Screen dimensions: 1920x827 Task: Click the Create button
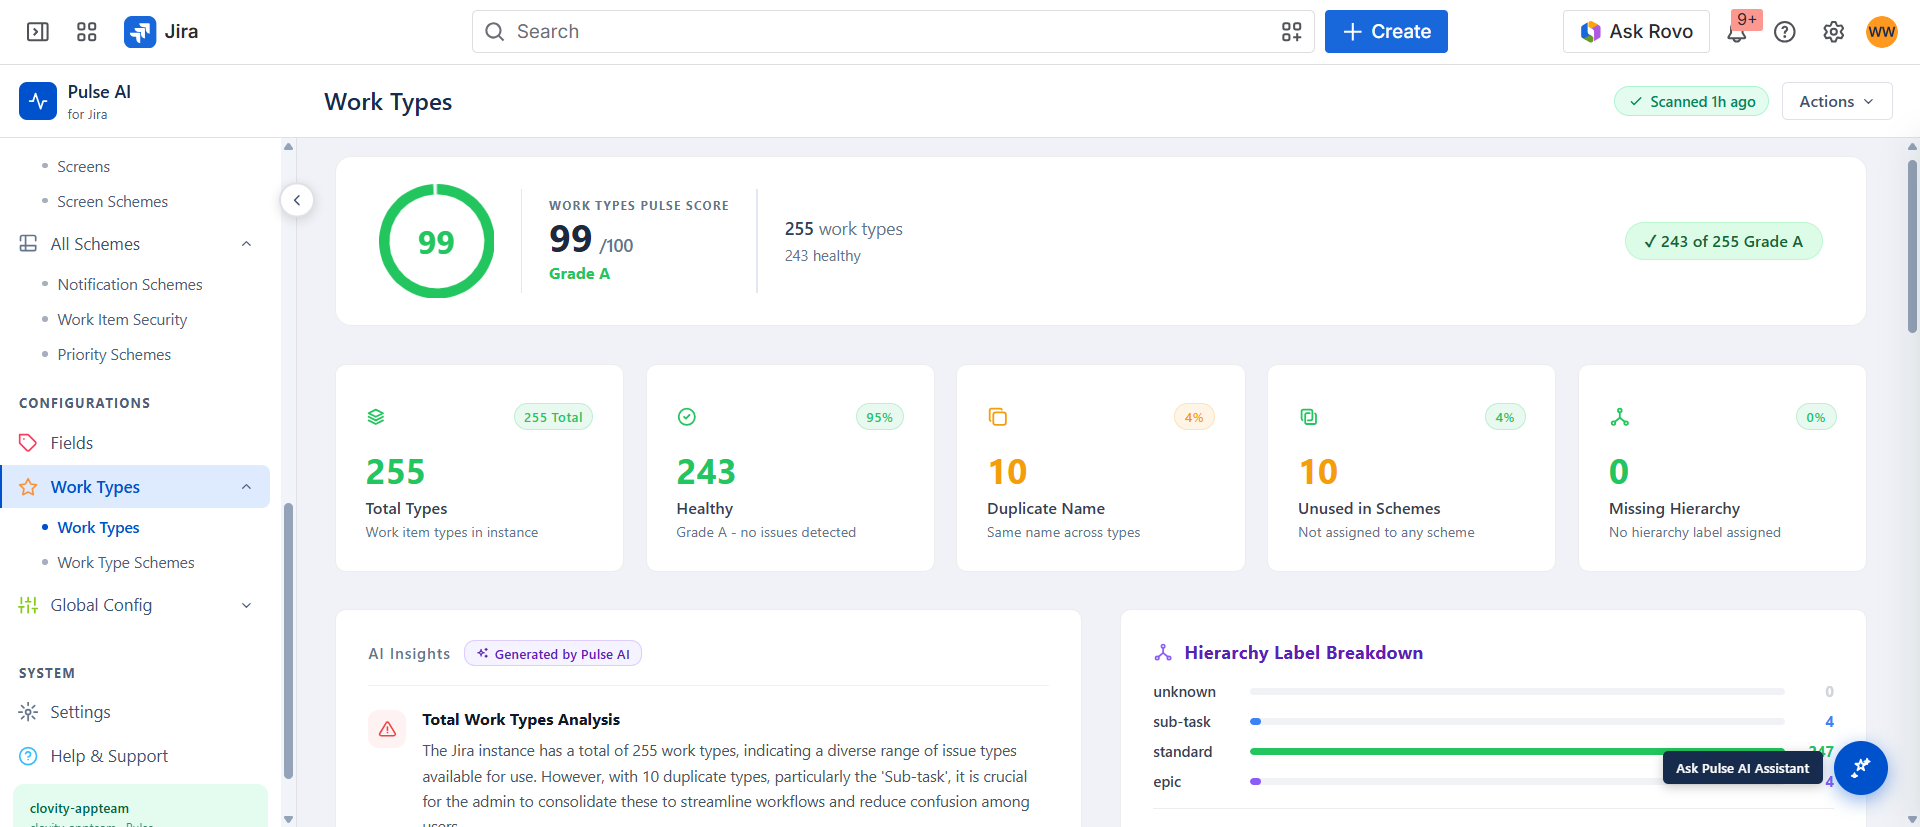(x=1386, y=32)
